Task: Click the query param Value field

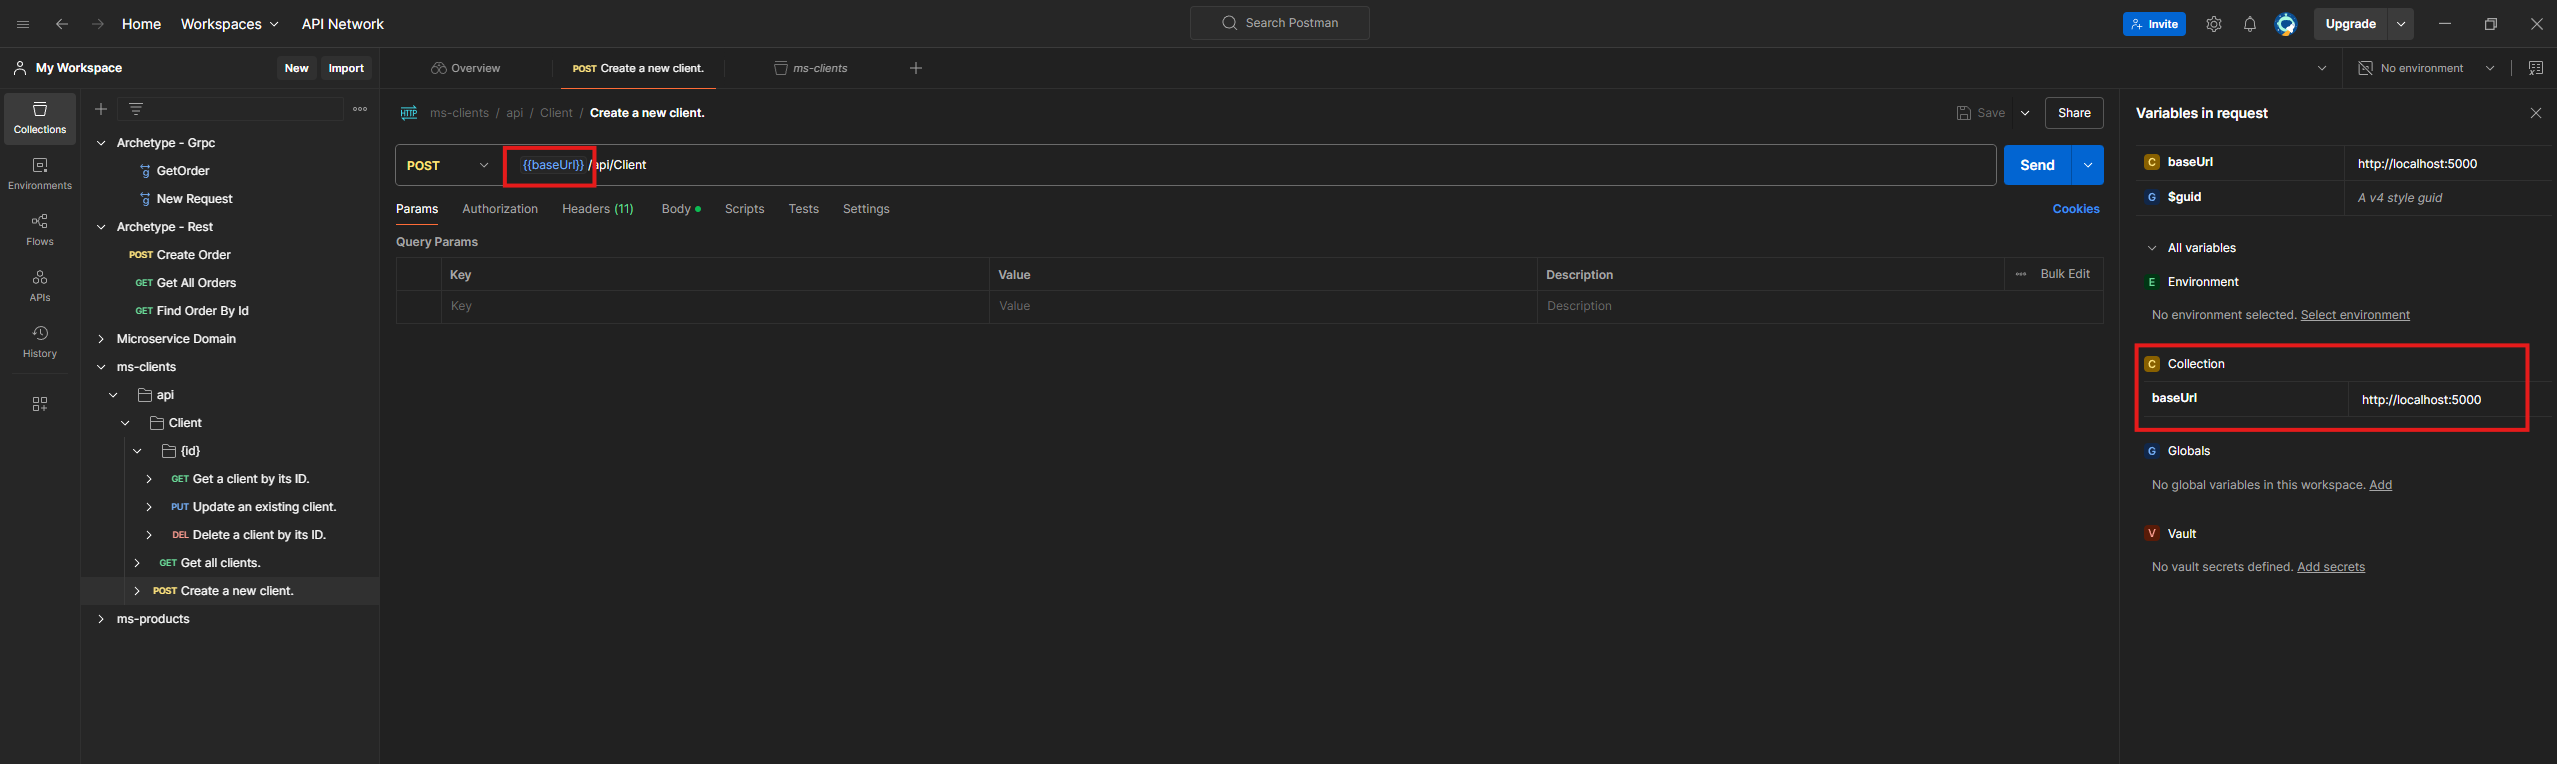Action: click(x=1263, y=306)
